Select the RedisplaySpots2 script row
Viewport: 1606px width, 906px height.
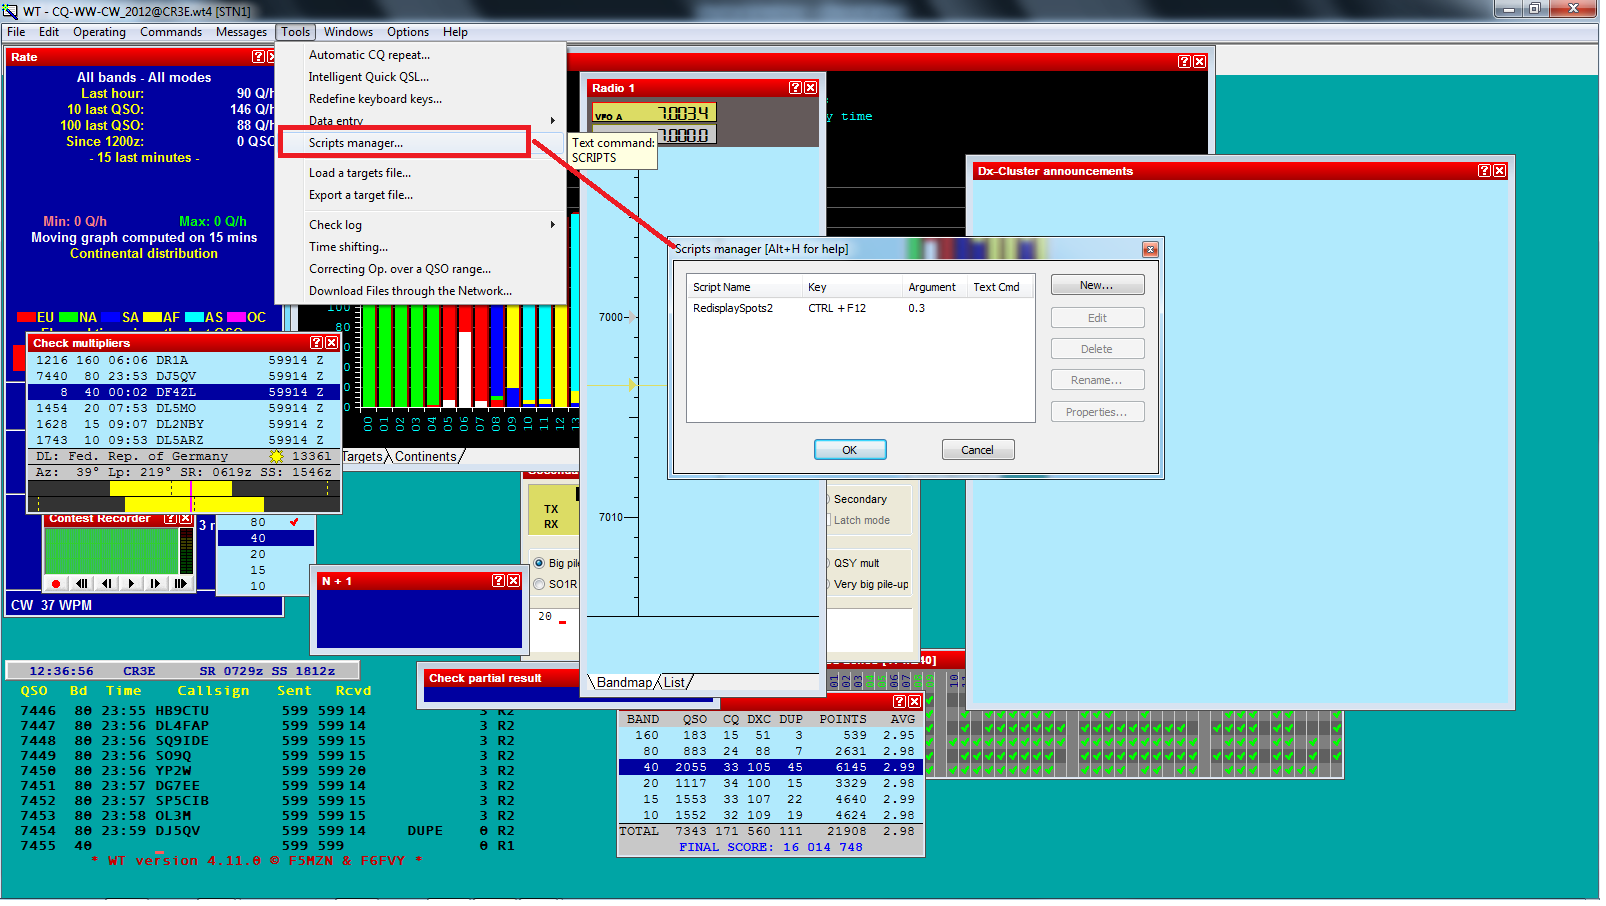tap(733, 308)
